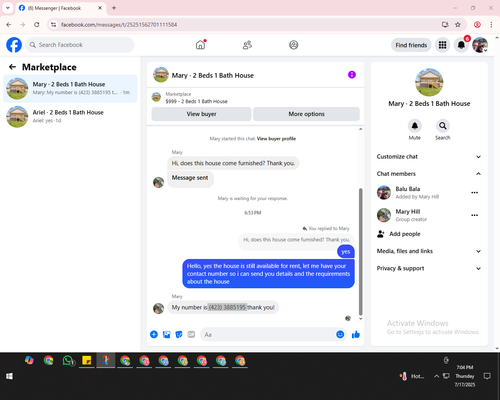
Task: Open a new browser tab
Action: point(114,8)
